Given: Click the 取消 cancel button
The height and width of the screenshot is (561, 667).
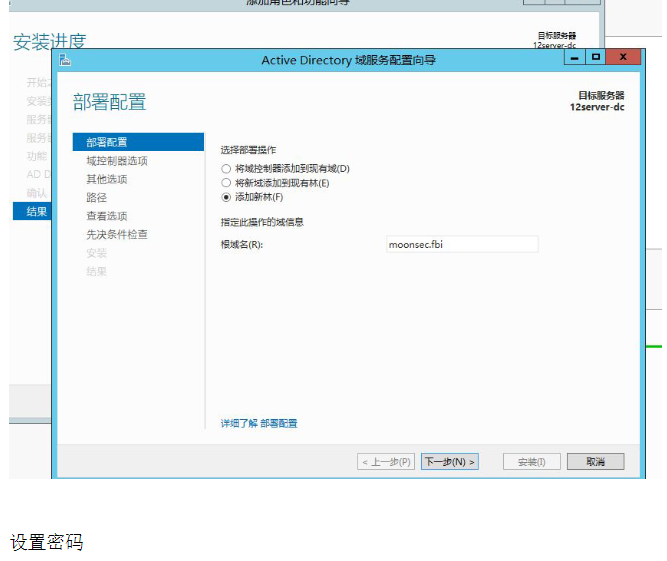Looking at the screenshot, I should click(x=596, y=462).
